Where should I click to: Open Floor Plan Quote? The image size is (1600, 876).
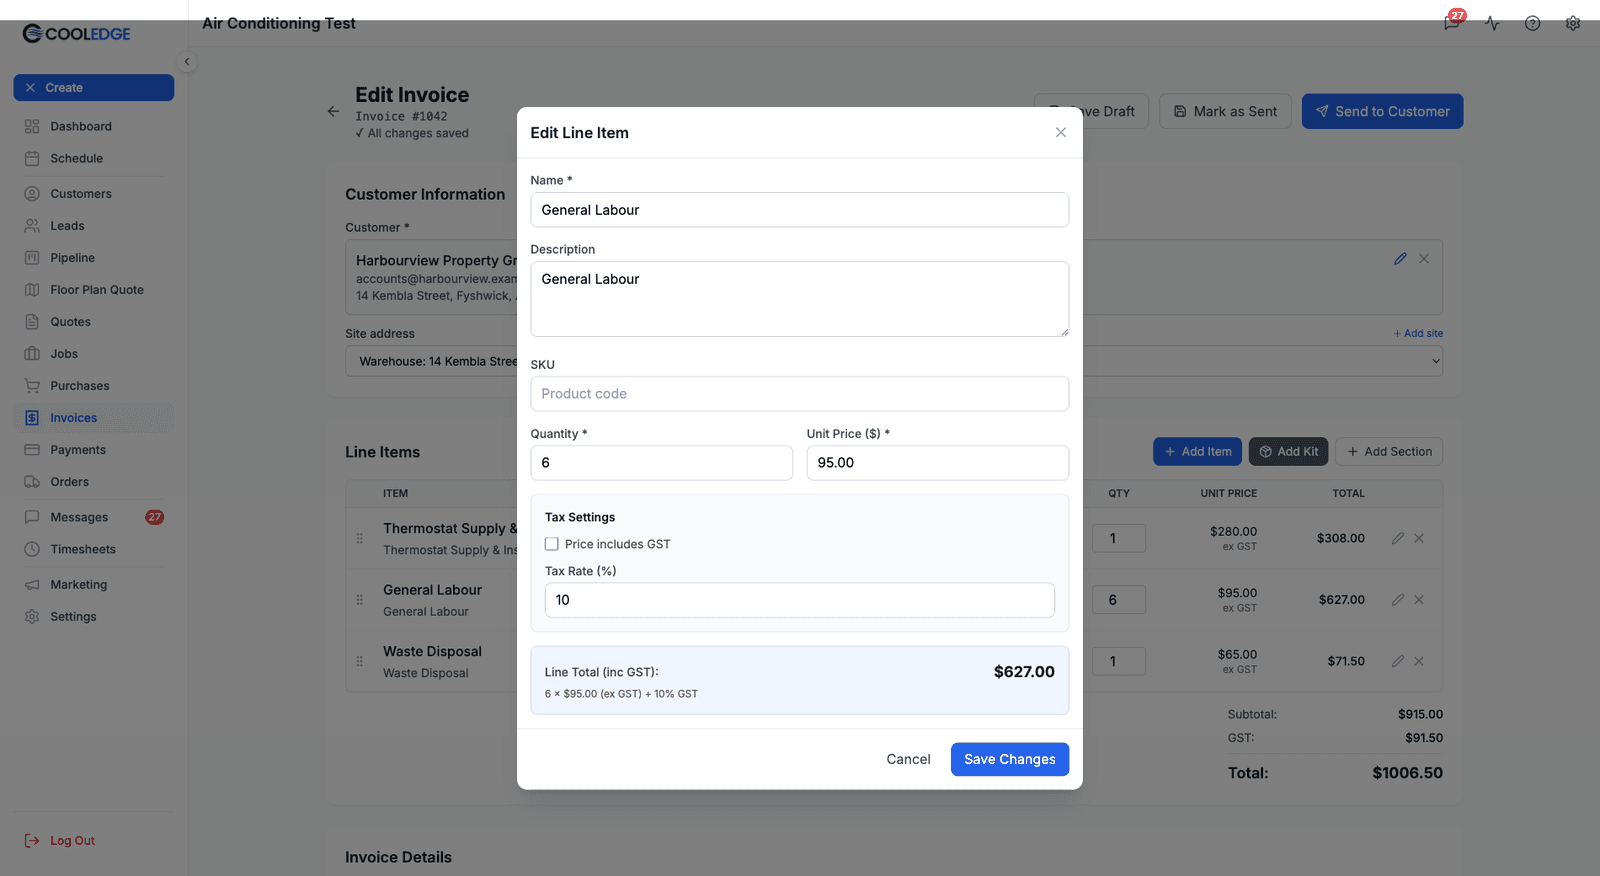coord(94,290)
